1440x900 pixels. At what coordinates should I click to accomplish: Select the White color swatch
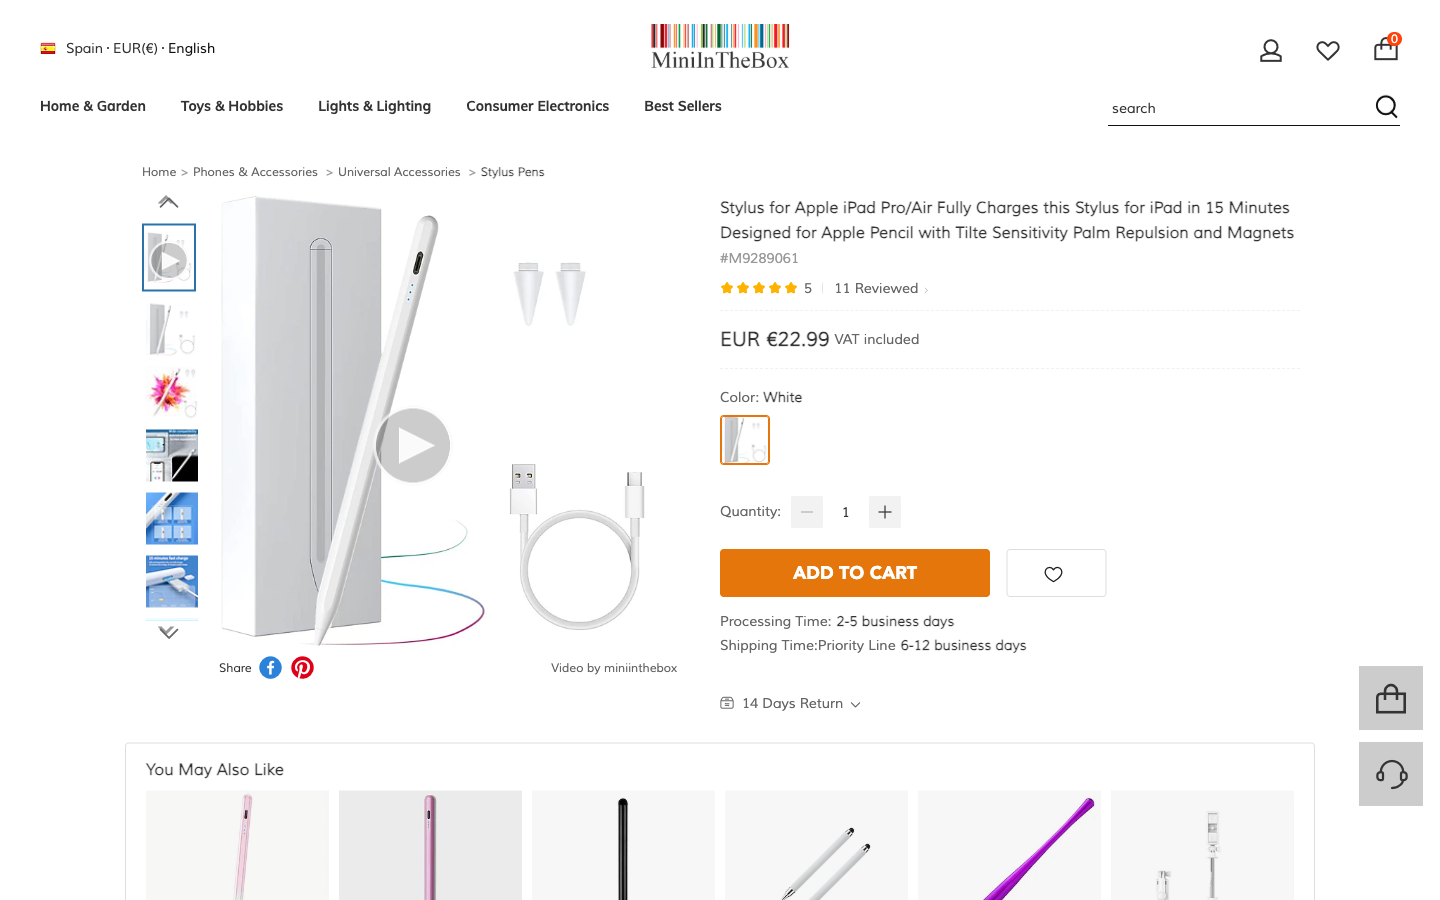coord(745,440)
